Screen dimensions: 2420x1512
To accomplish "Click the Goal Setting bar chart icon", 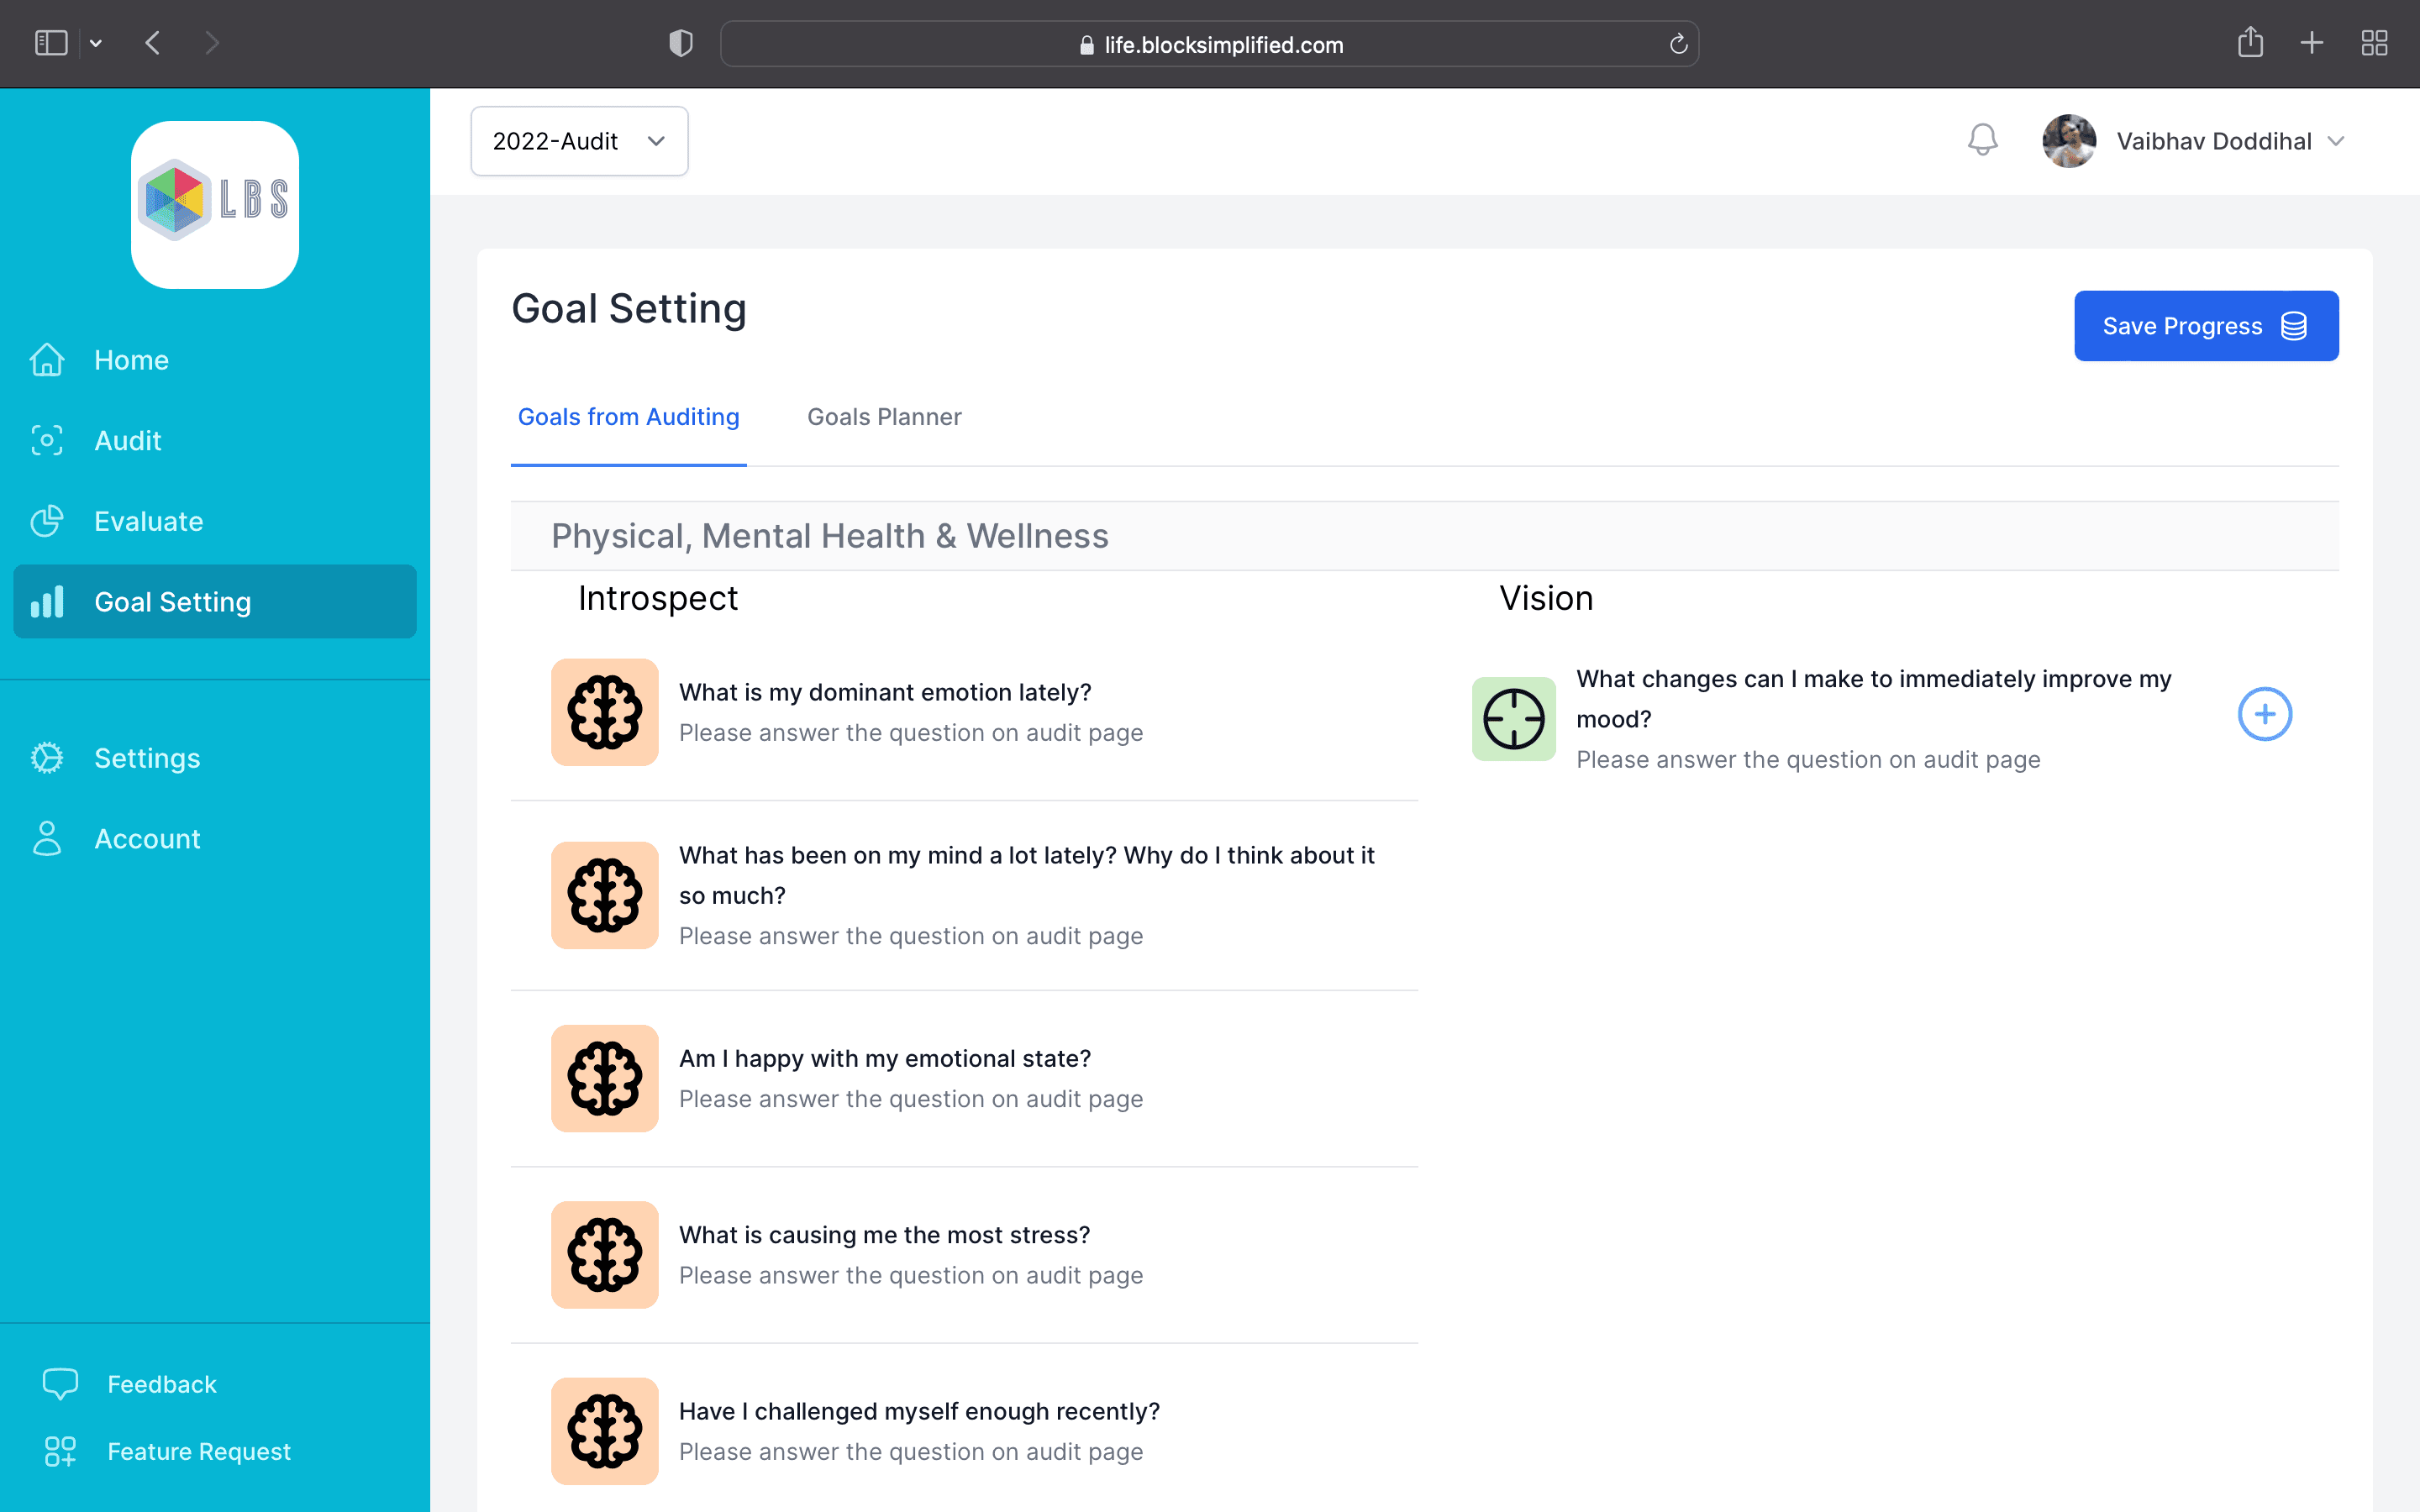I will pyautogui.click(x=47, y=602).
